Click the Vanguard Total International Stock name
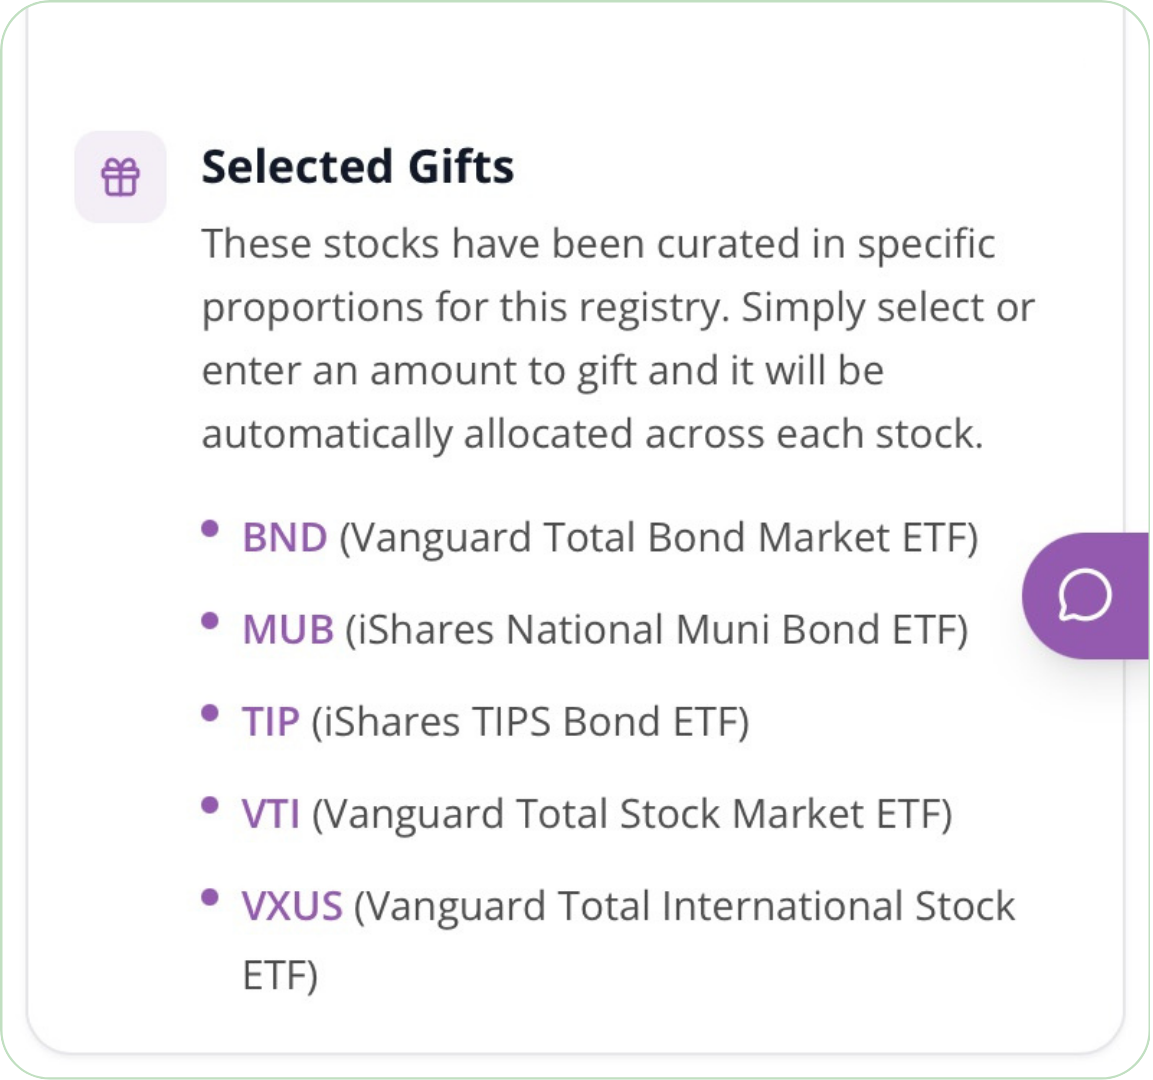1153x1080 pixels. tap(685, 906)
